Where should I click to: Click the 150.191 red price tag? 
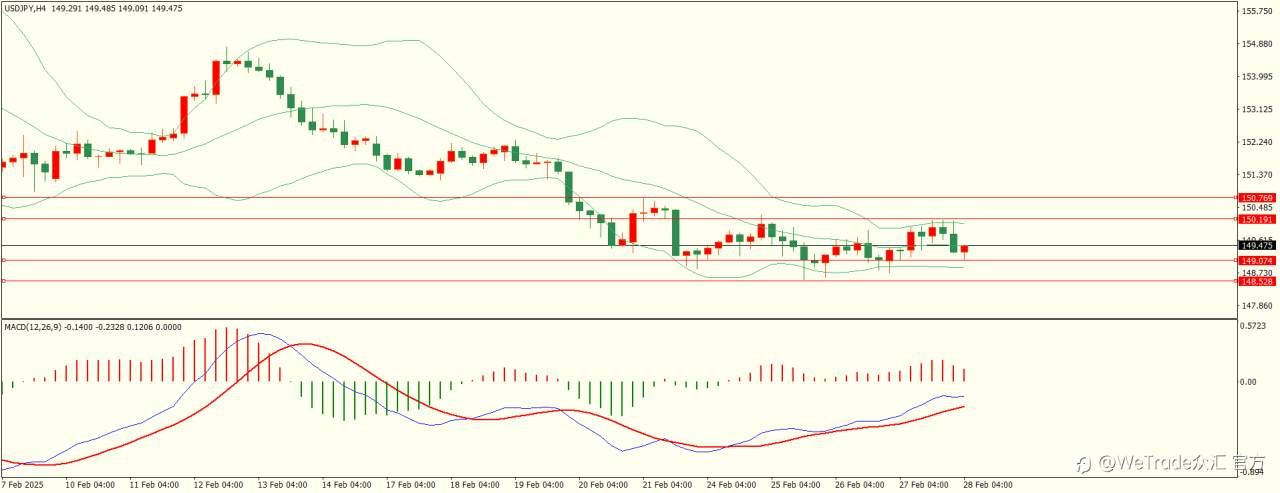point(1255,219)
